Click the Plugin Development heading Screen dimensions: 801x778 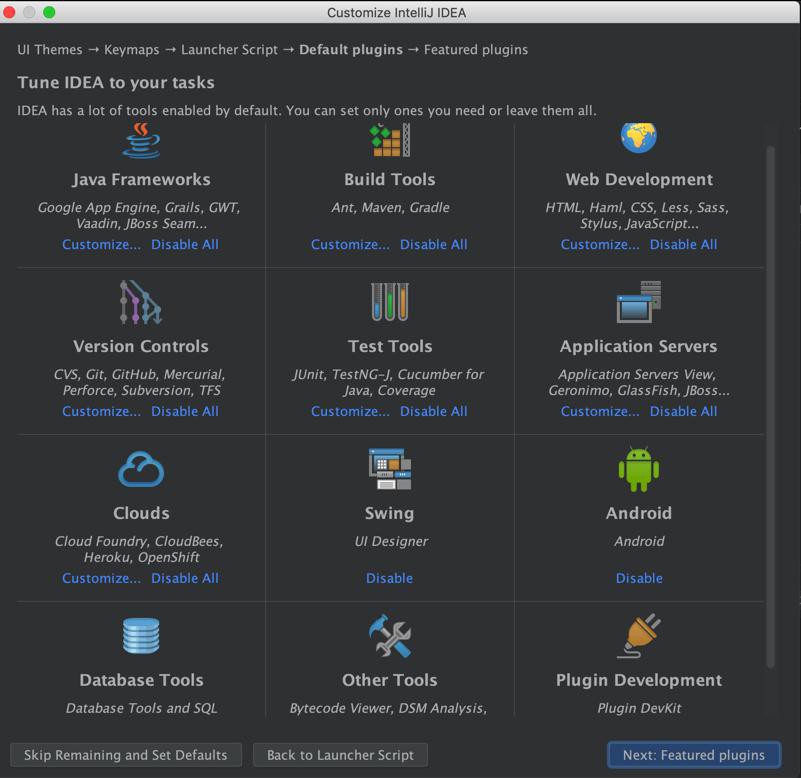(639, 680)
